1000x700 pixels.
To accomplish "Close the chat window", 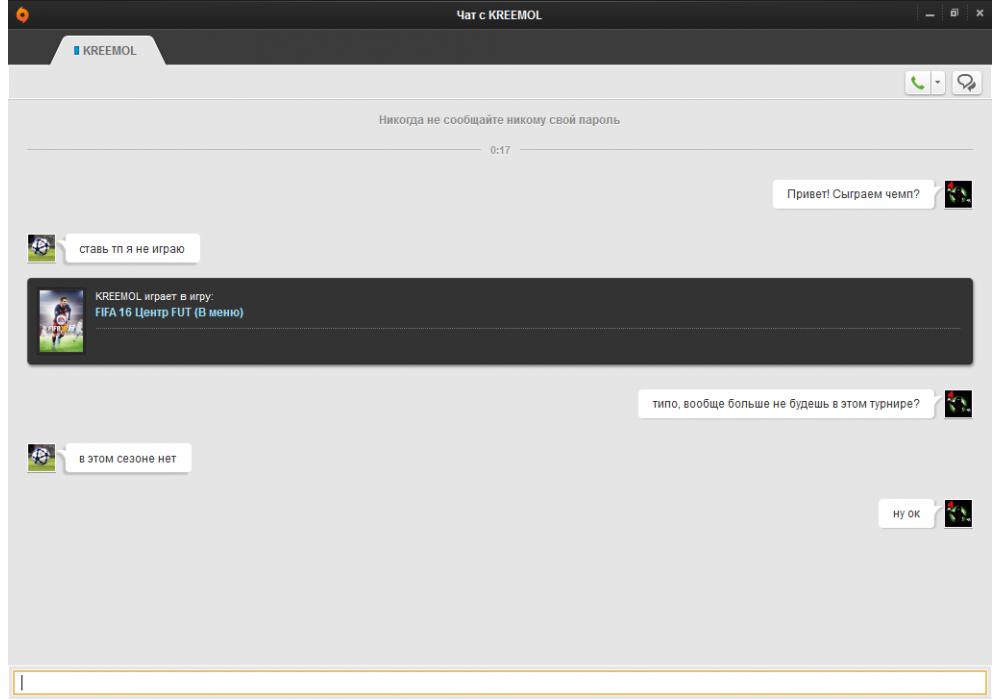I will point(980,13).
